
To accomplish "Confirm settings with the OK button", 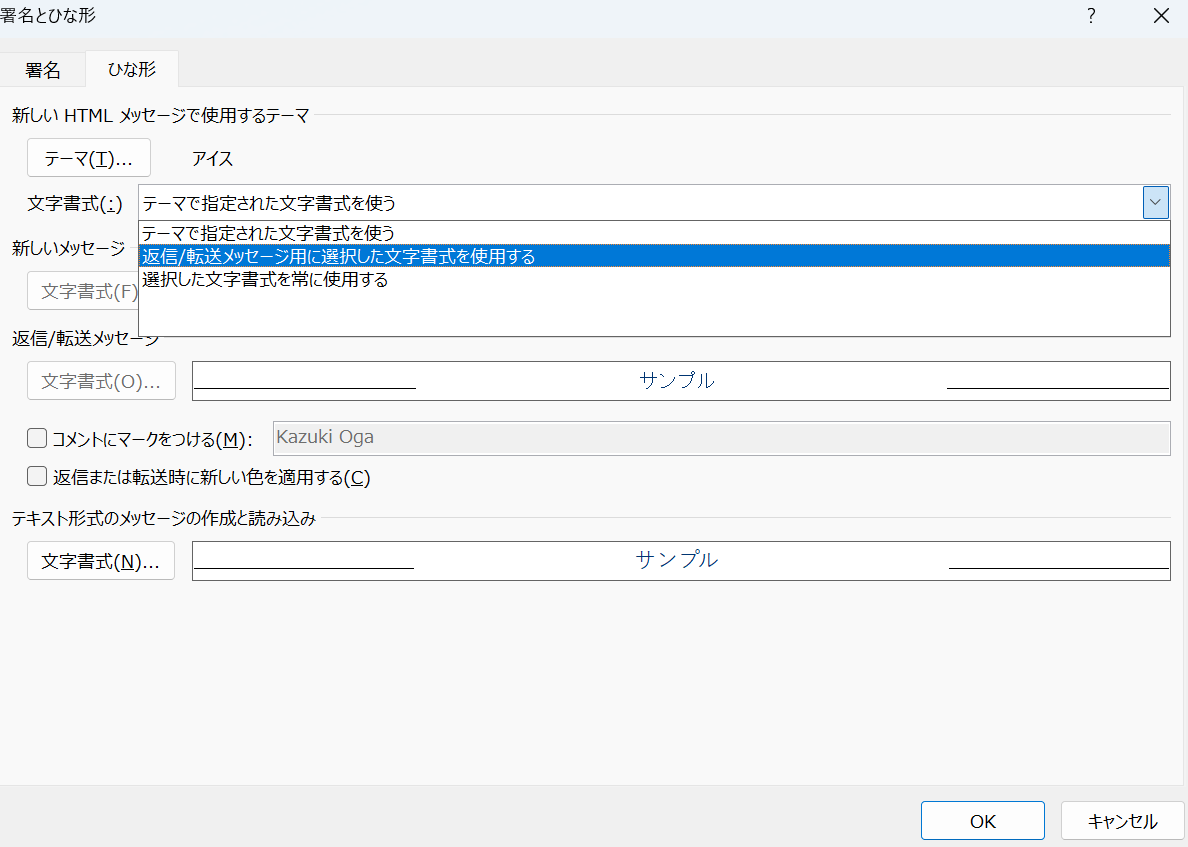I will point(983,821).
